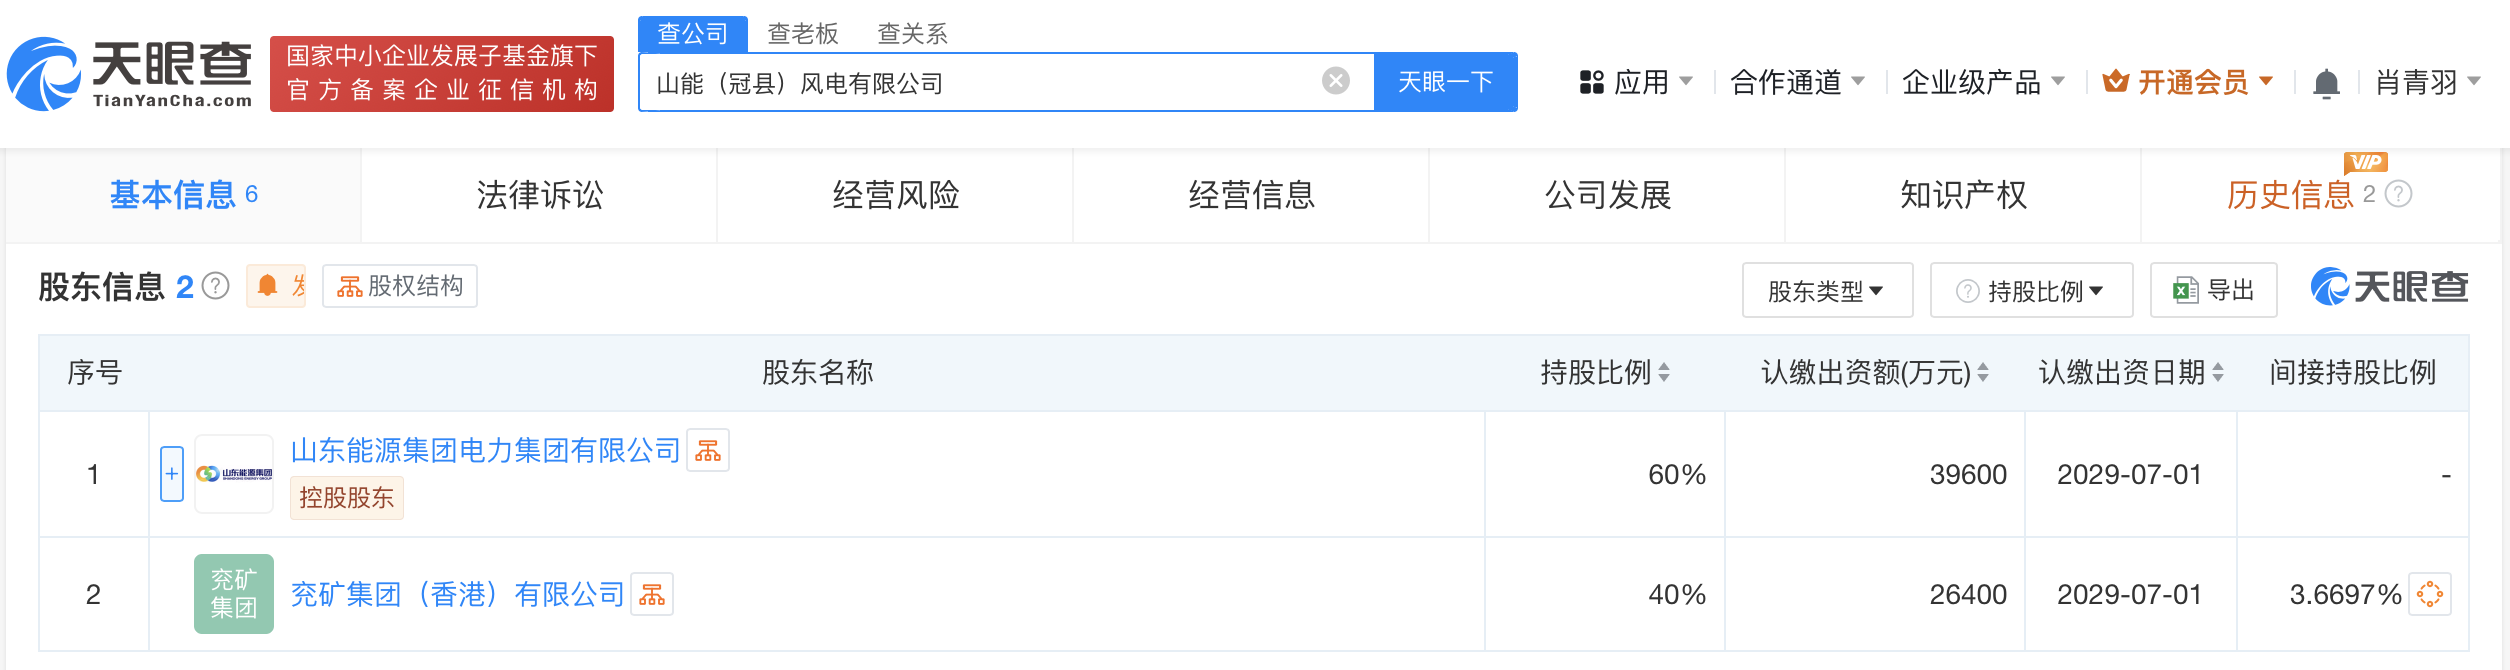Open the 股东类型 dropdown
The height and width of the screenshot is (670, 2510).
(1827, 290)
